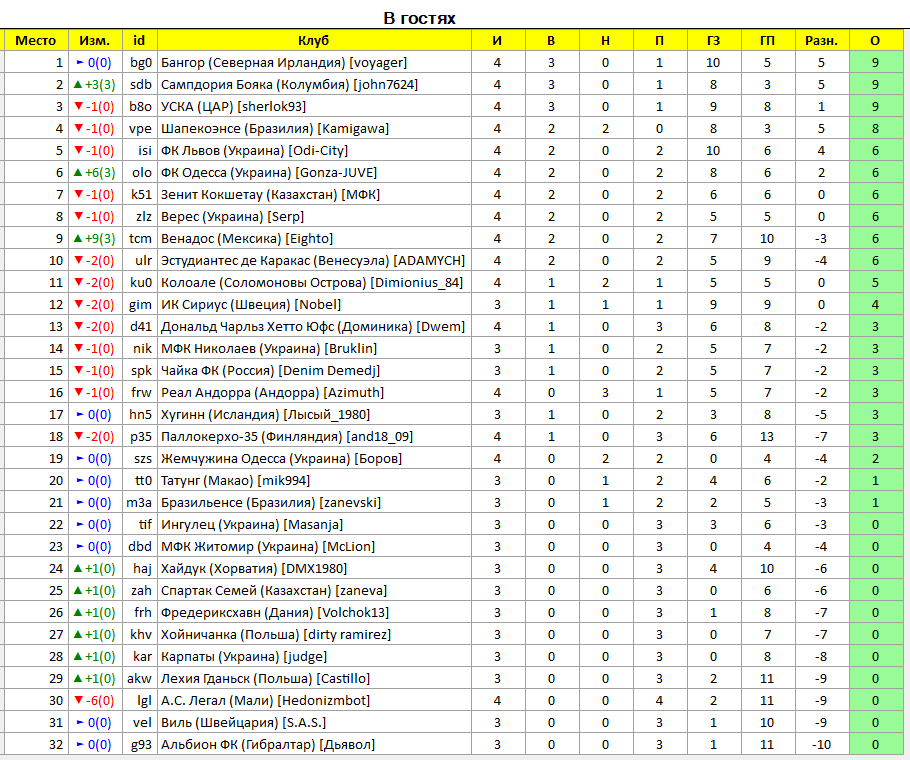Select club 'Татунг (Макао) [mik994]'
This screenshot has width=910, height=760.
[x=235, y=481]
